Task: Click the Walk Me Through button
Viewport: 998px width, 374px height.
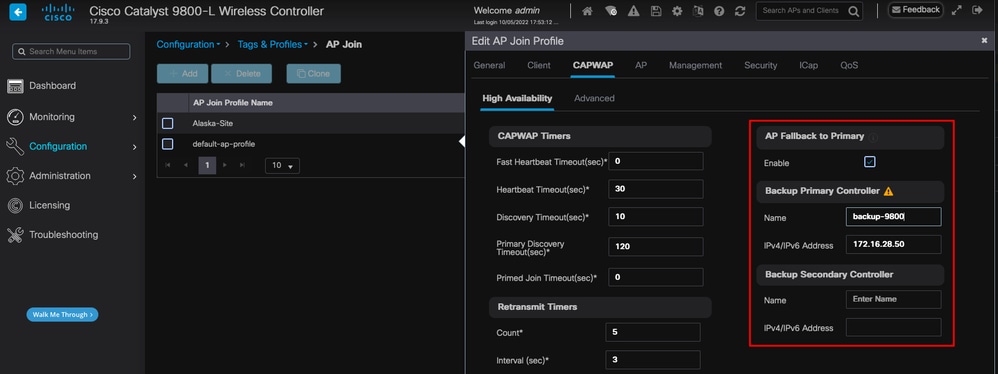Action: (62, 314)
